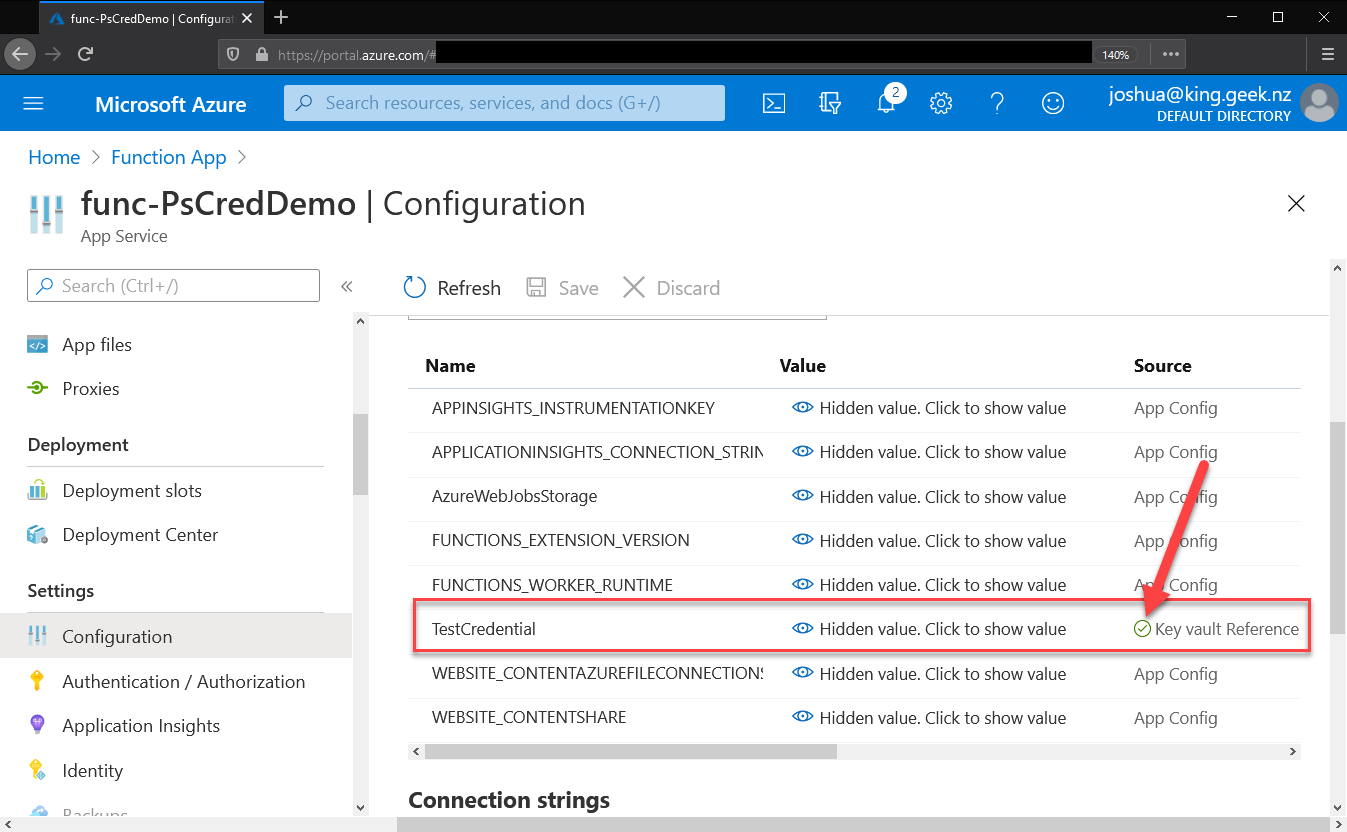The width and height of the screenshot is (1347, 832).
Task: Click the site lock icon
Action: 261,55
